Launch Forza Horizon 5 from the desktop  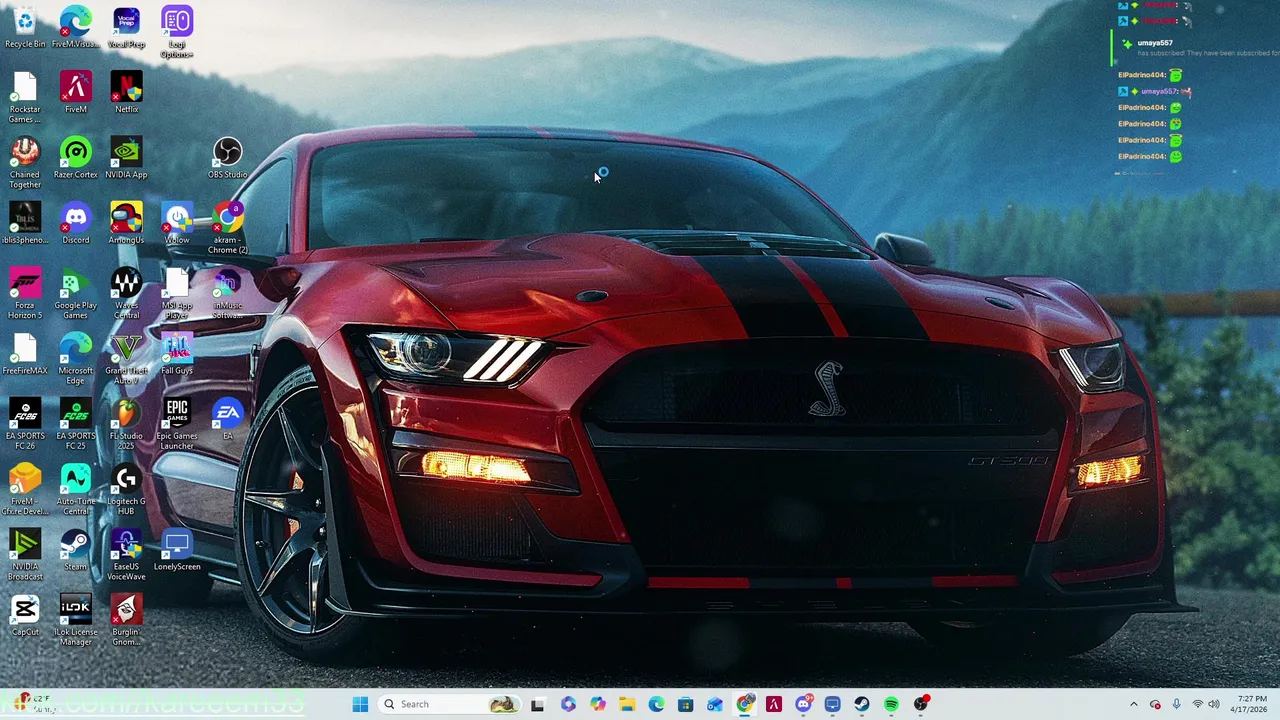pyautogui.click(x=25, y=294)
